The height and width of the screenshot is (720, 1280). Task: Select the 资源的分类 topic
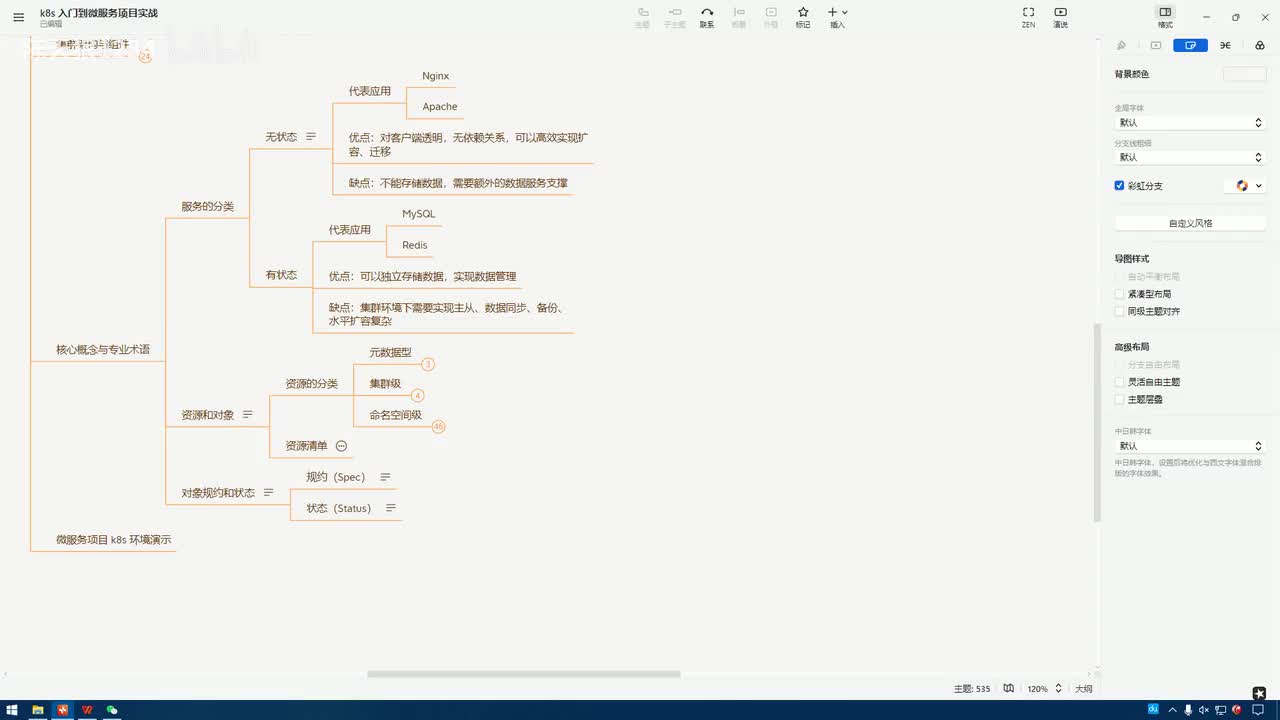pos(312,383)
